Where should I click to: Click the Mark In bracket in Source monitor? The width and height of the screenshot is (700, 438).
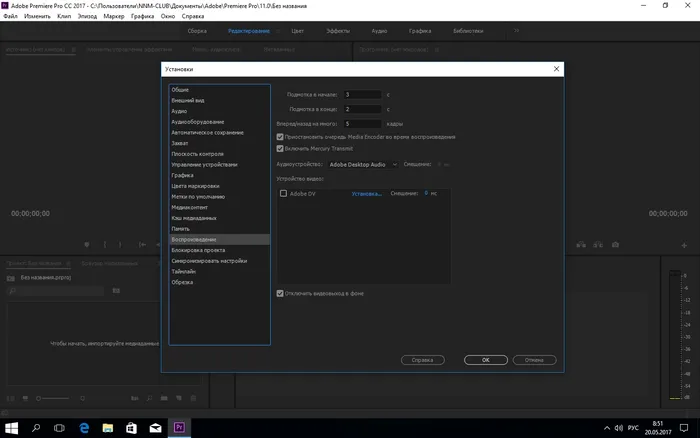105,245
